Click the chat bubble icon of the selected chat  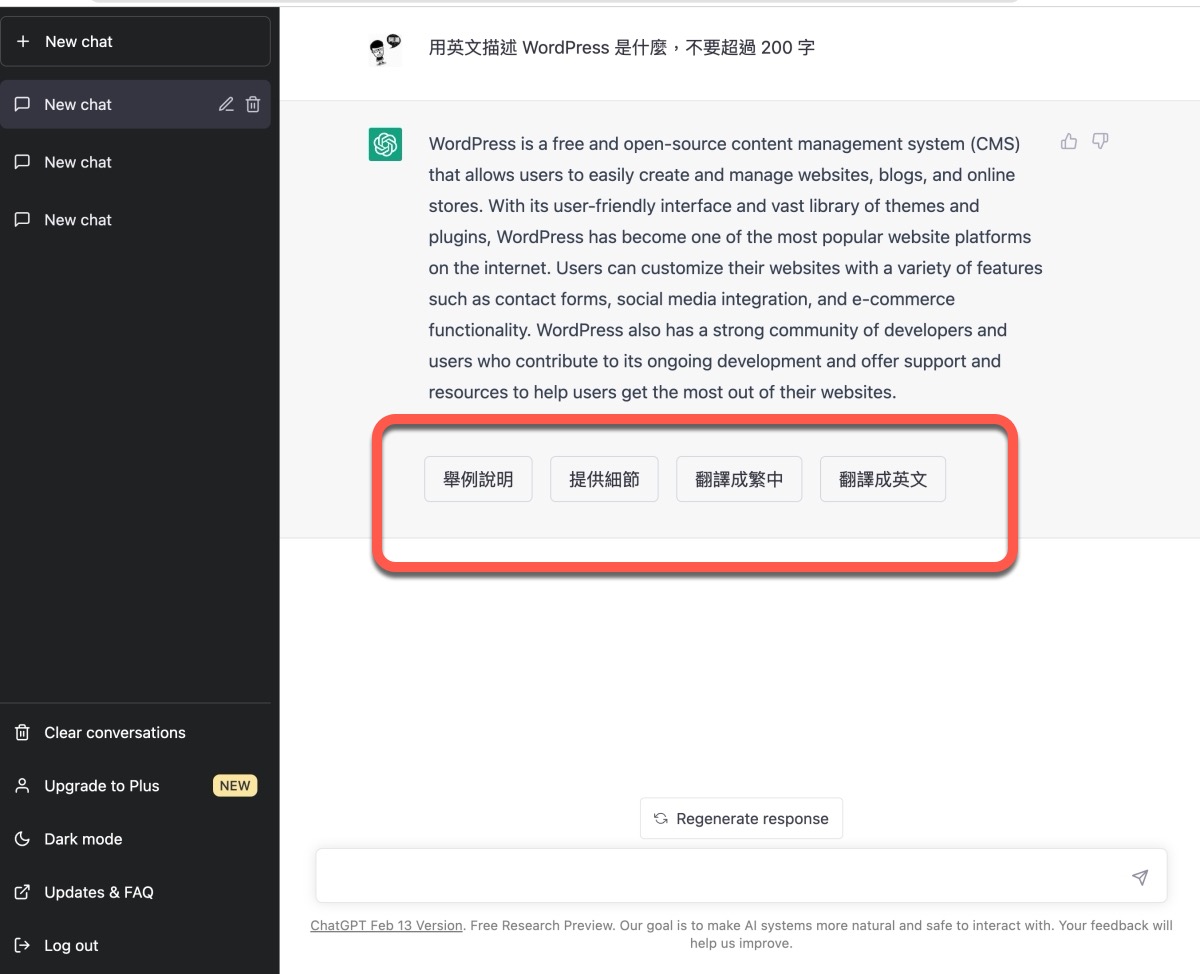[22, 104]
